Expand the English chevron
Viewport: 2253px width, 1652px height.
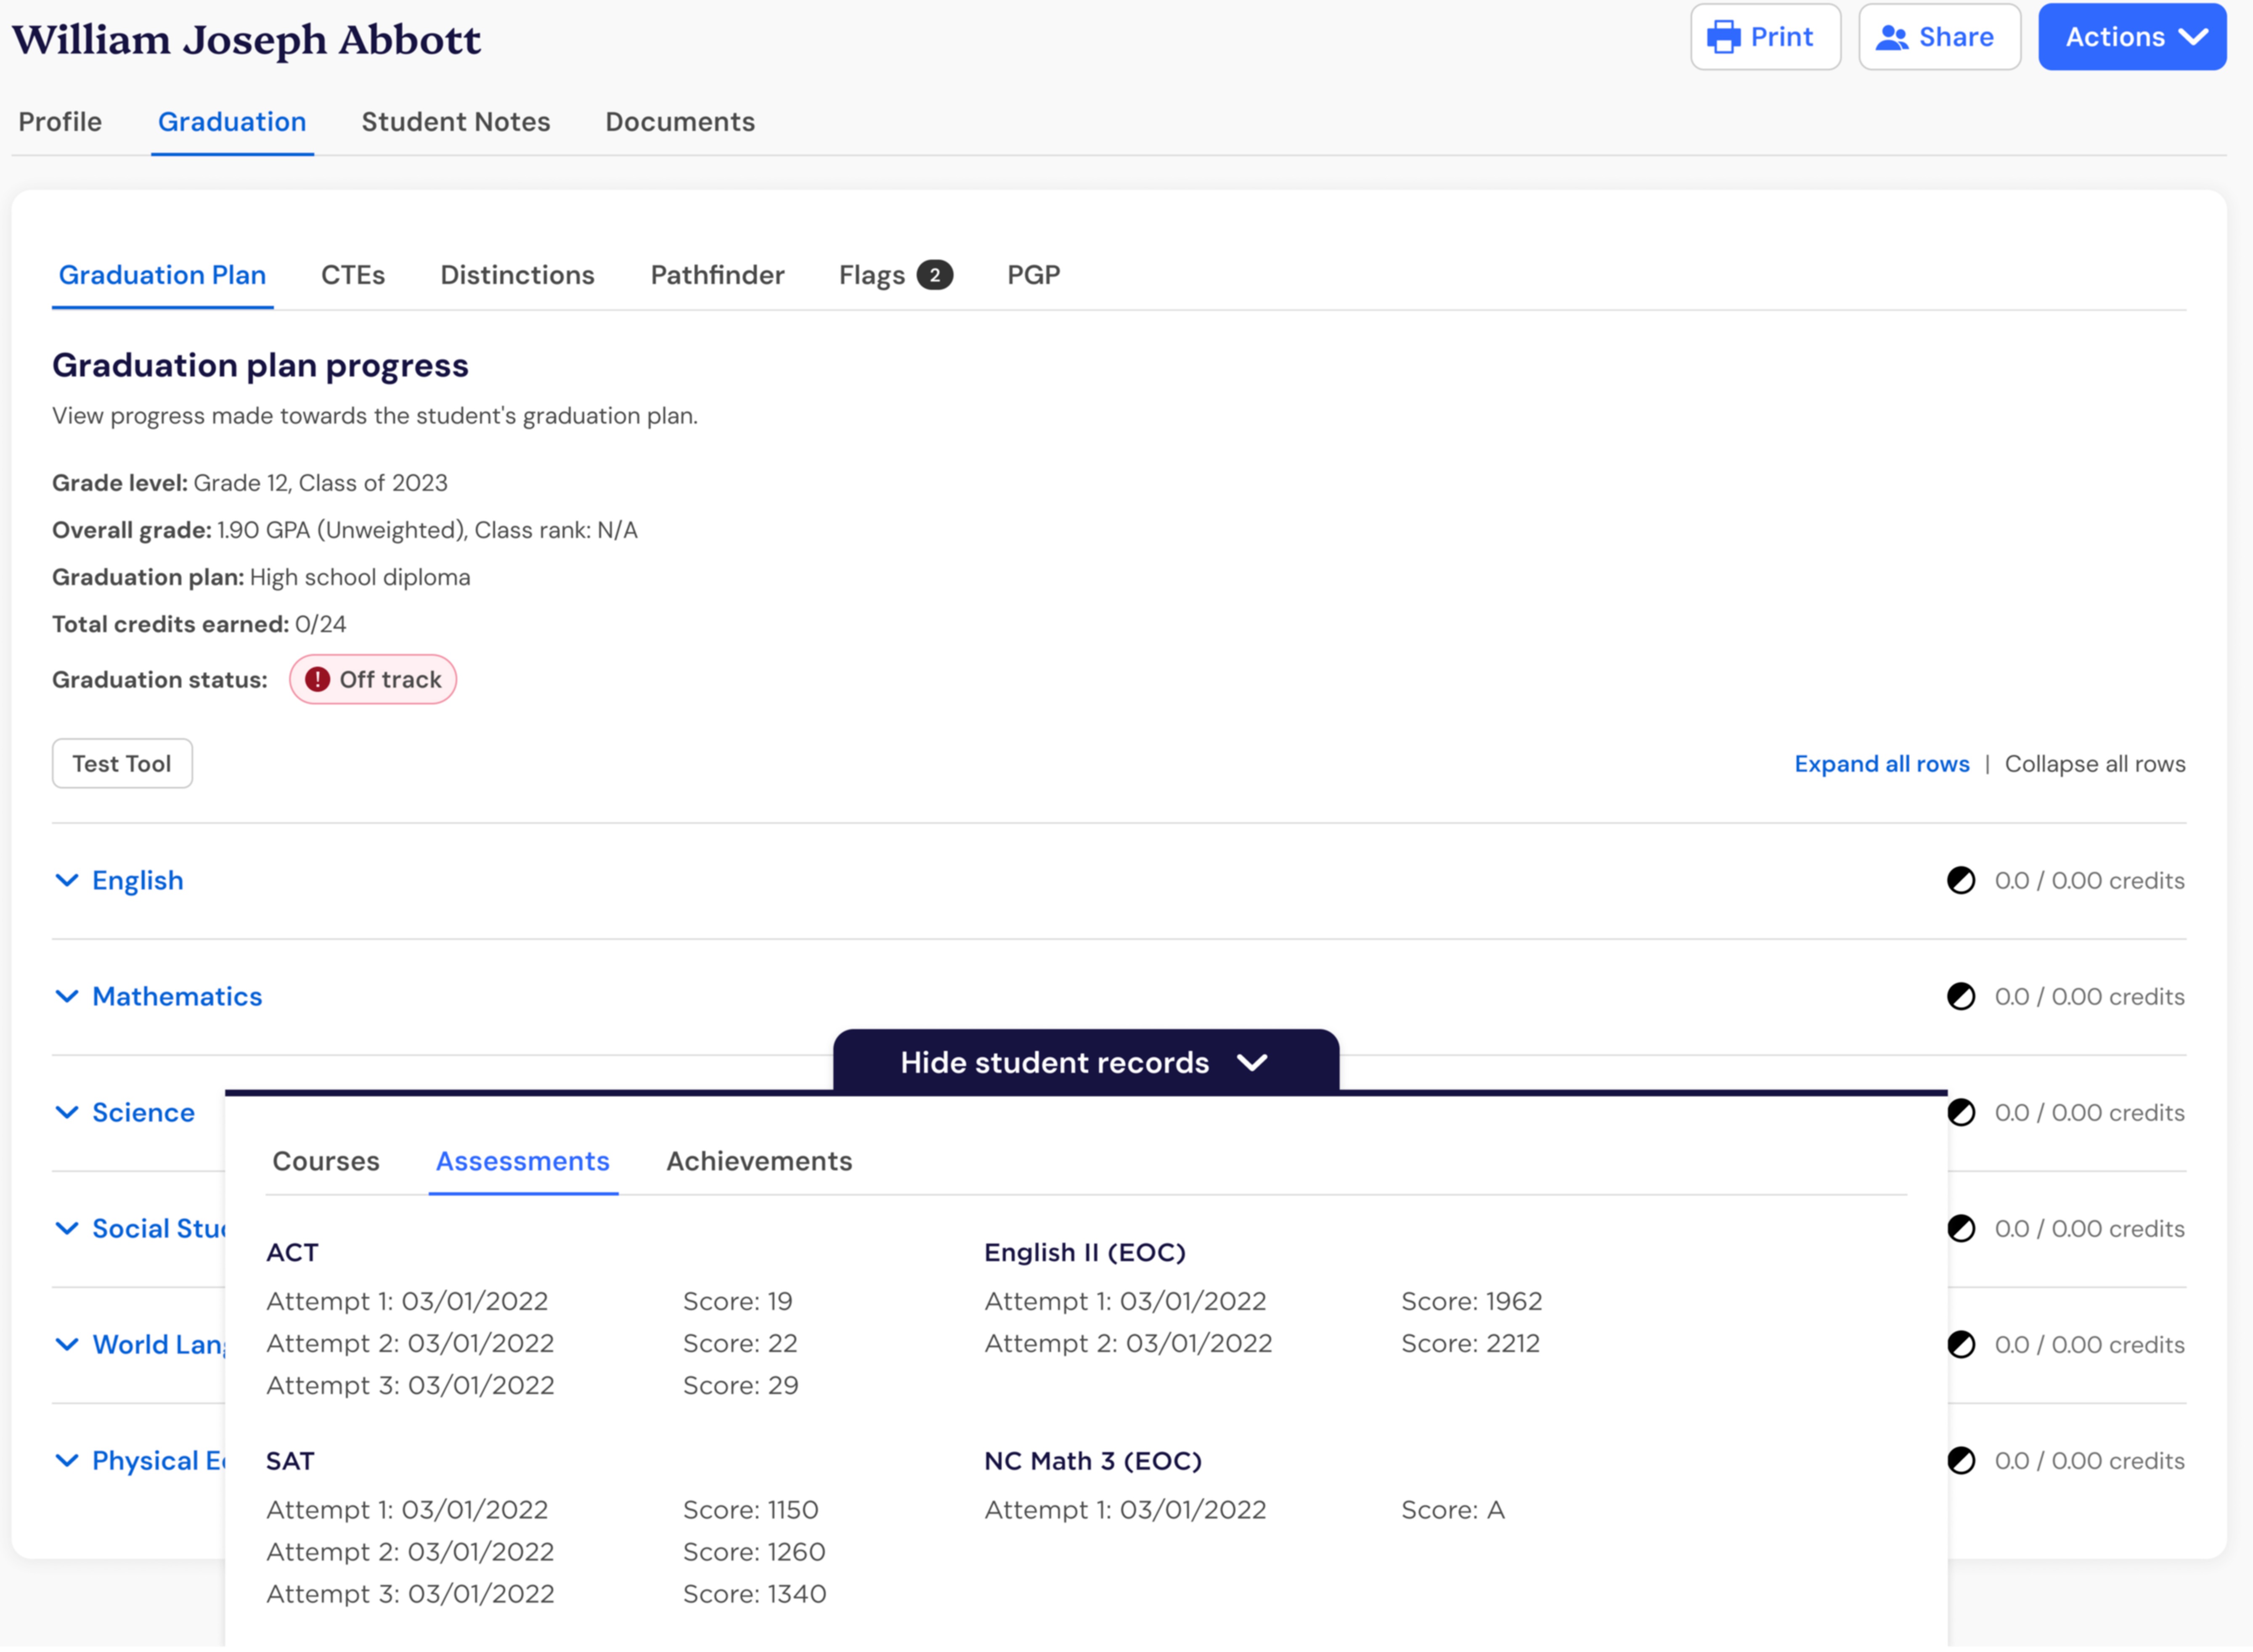[67, 880]
